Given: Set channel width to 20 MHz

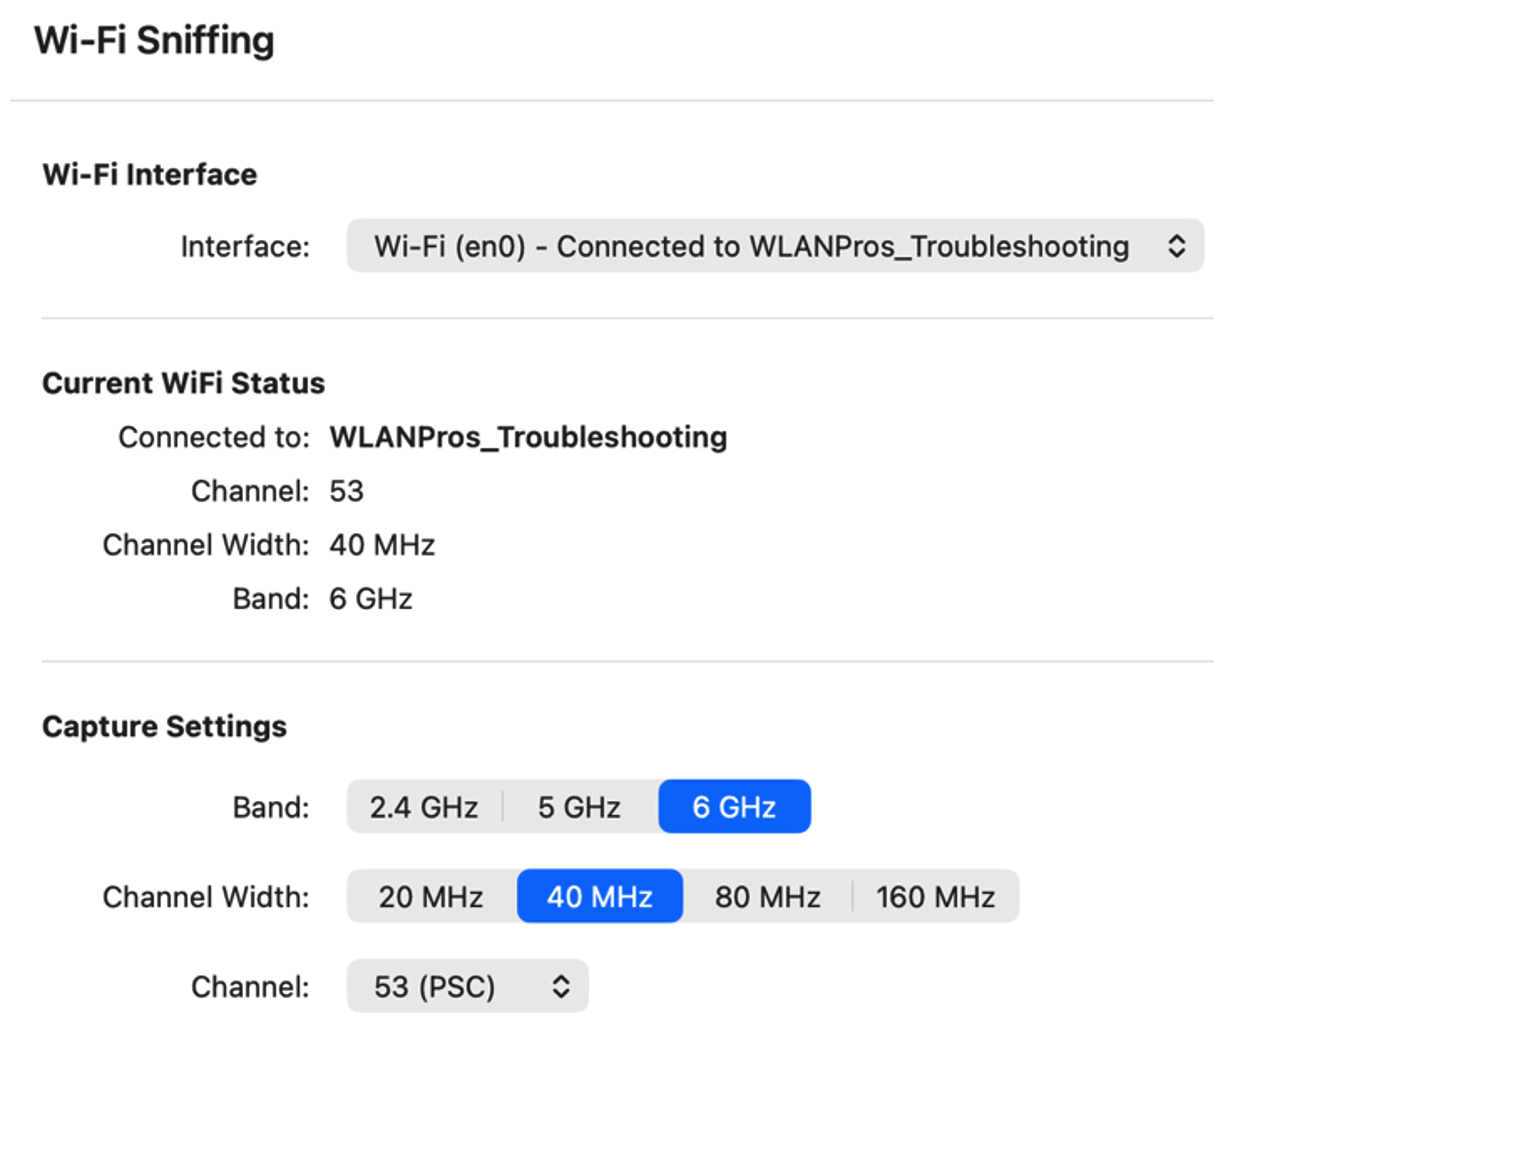Looking at the screenshot, I should click(431, 897).
